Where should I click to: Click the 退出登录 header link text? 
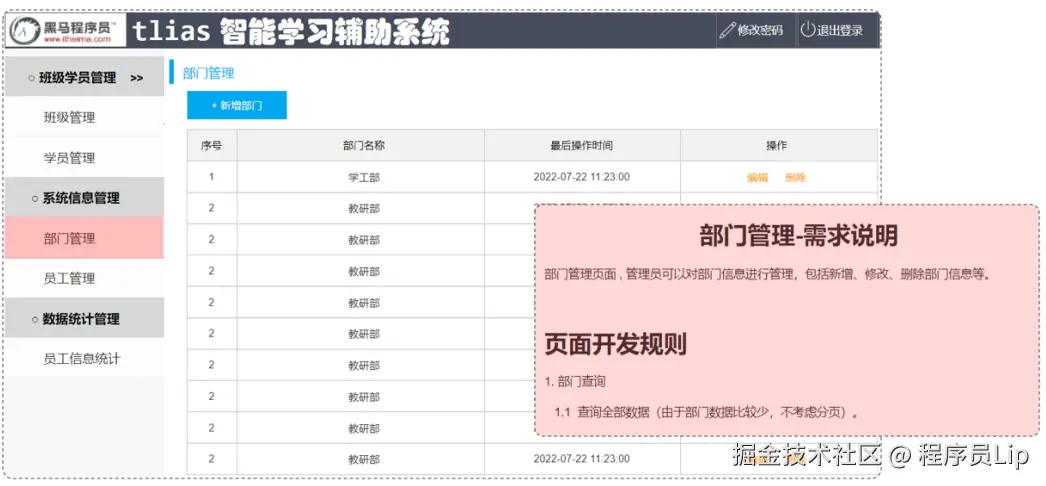(840, 30)
